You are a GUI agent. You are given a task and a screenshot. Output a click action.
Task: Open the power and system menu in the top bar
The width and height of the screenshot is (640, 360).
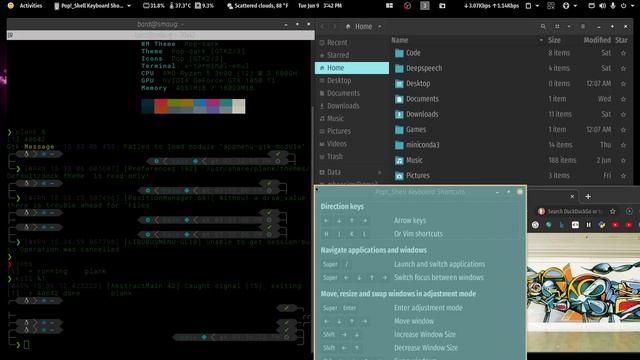click(627, 6)
